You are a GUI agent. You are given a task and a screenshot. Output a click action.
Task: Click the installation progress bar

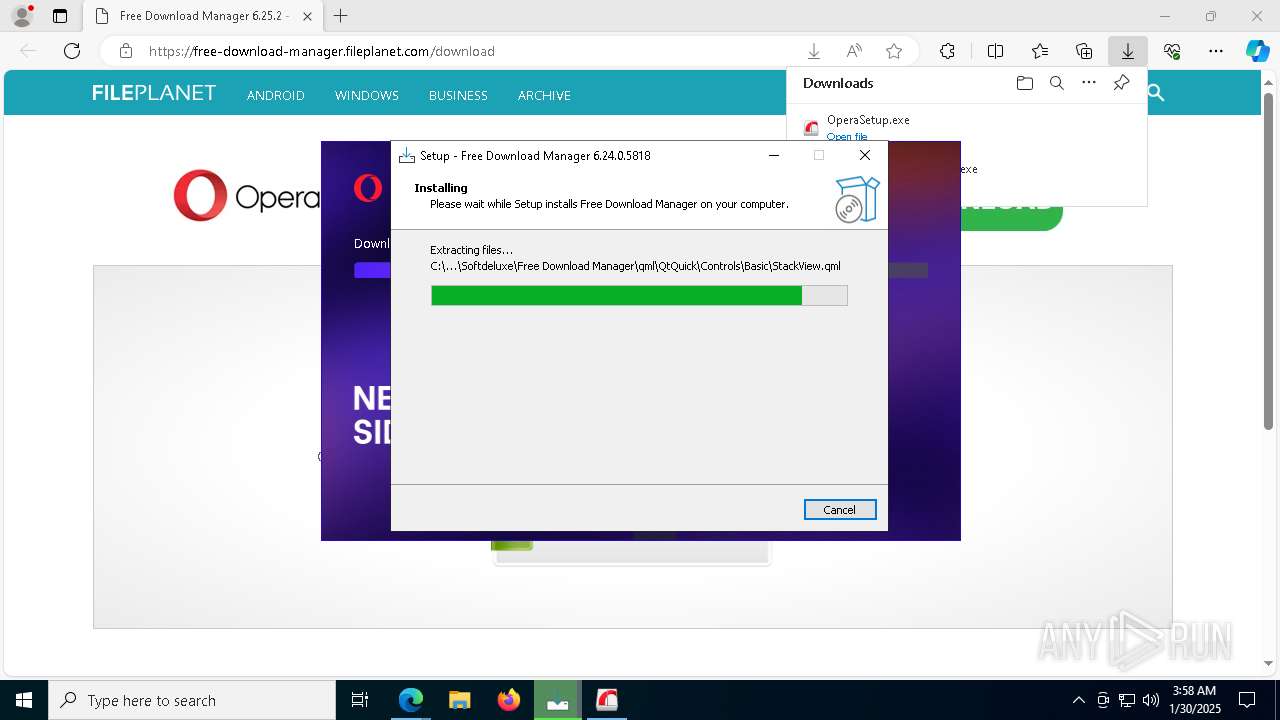point(639,295)
